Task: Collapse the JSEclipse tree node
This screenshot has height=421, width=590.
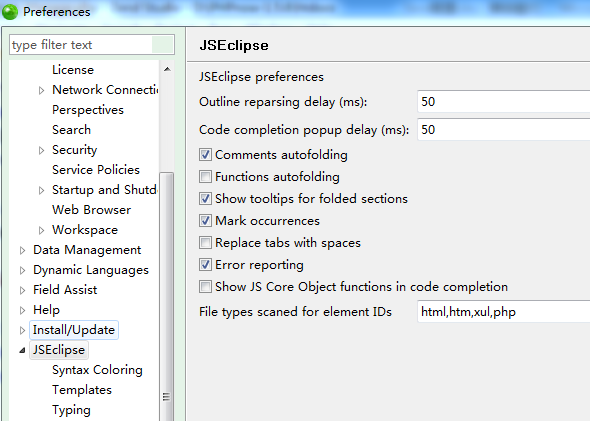Action: click(x=22, y=350)
